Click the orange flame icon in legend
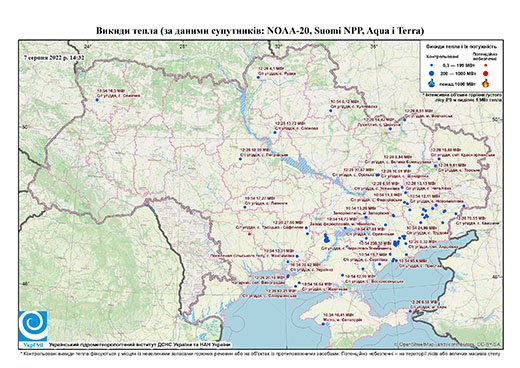This screenshot has height=368, width=520. tap(485, 83)
